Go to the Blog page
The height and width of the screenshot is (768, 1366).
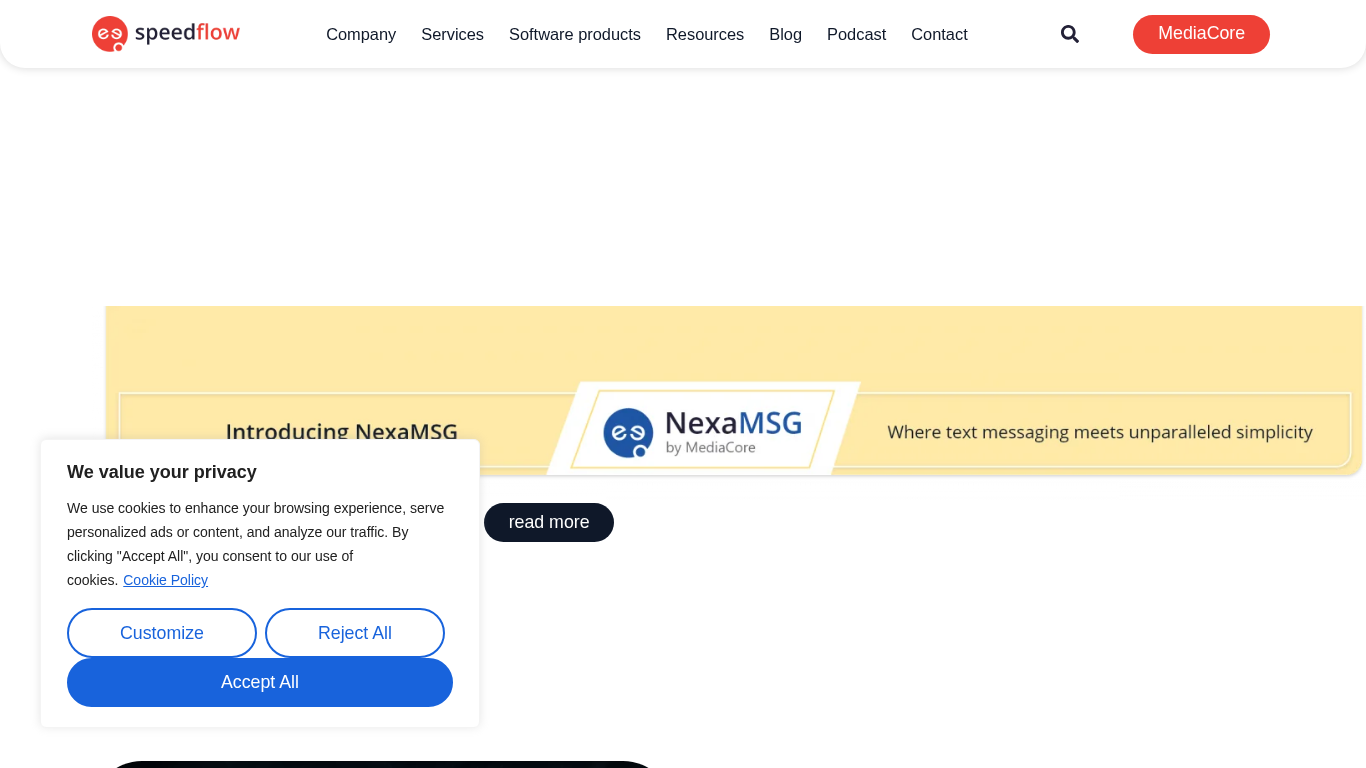click(x=785, y=34)
